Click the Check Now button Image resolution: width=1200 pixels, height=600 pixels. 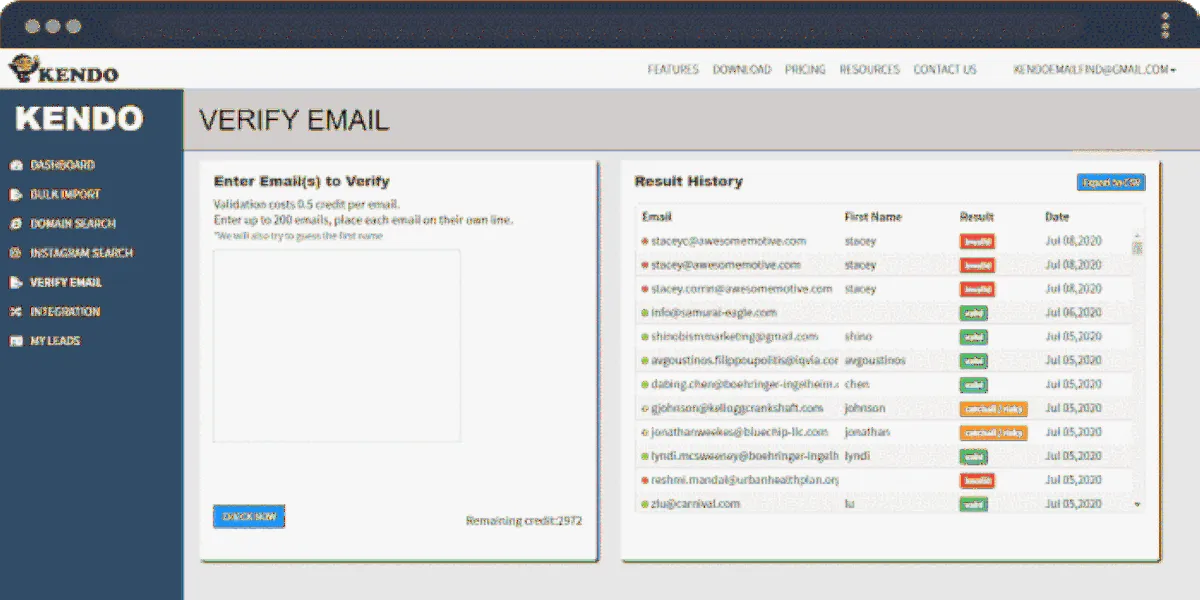(x=249, y=517)
